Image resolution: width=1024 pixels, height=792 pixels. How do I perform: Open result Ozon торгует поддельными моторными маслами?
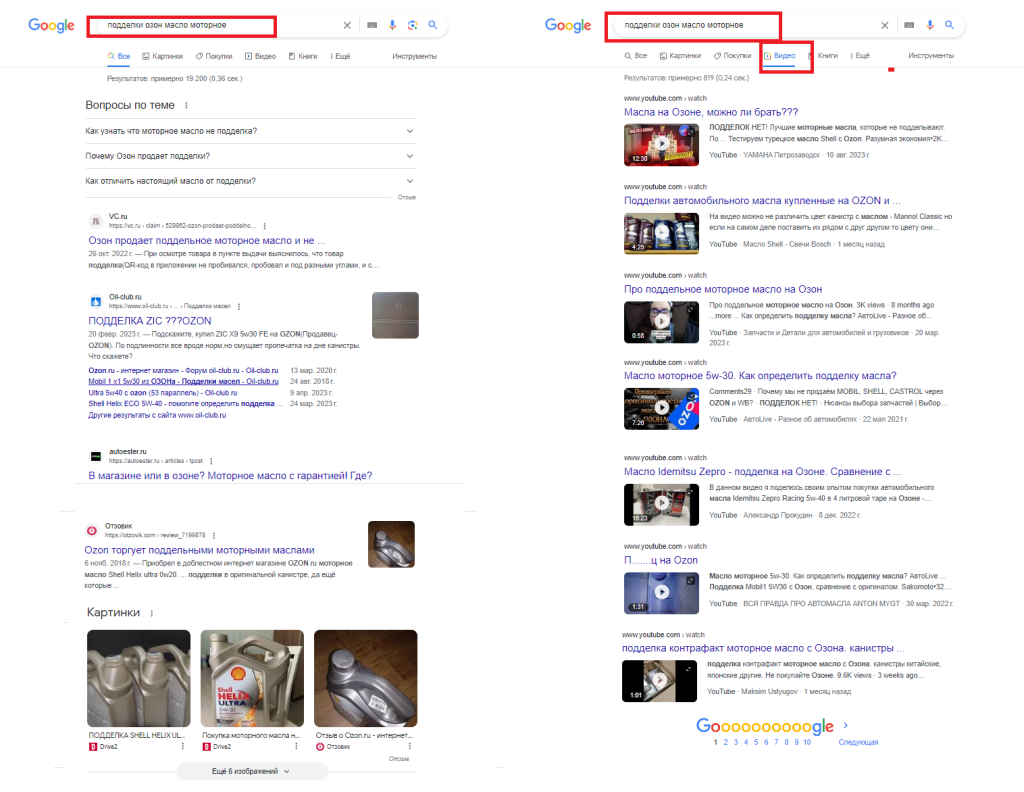[199, 550]
